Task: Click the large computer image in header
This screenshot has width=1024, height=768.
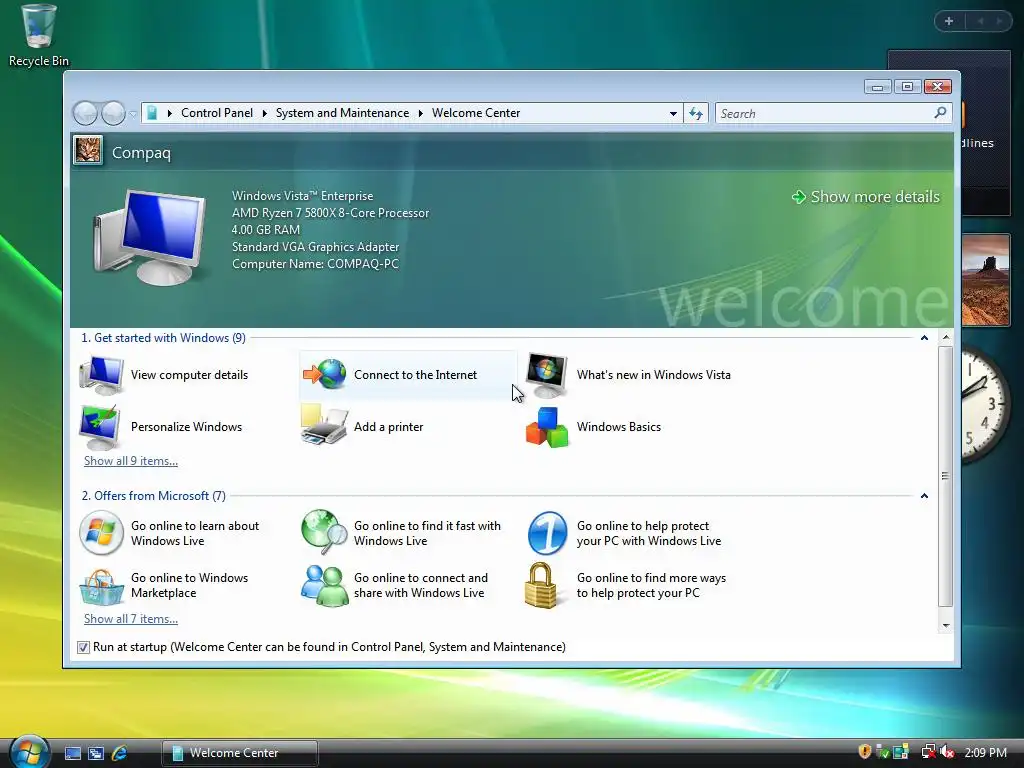Action: tap(150, 236)
